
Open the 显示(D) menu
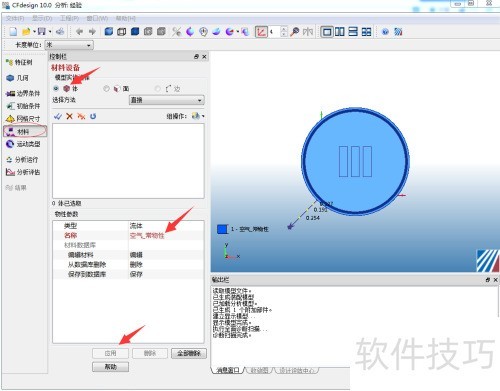(42, 18)
